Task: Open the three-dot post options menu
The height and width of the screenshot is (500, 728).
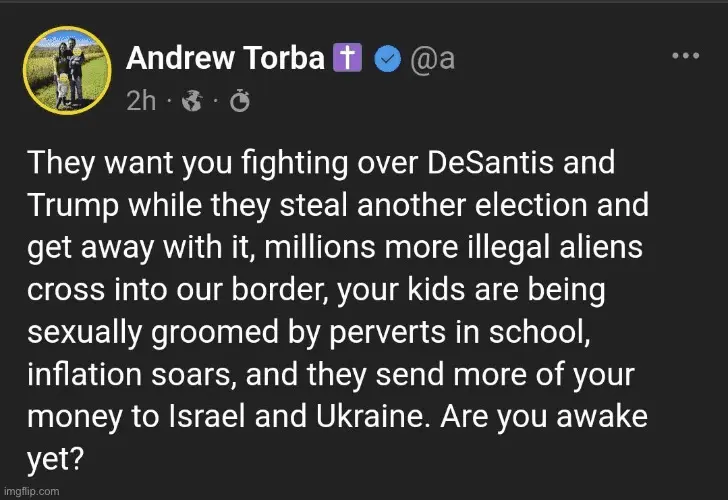Action: [685, 56]
